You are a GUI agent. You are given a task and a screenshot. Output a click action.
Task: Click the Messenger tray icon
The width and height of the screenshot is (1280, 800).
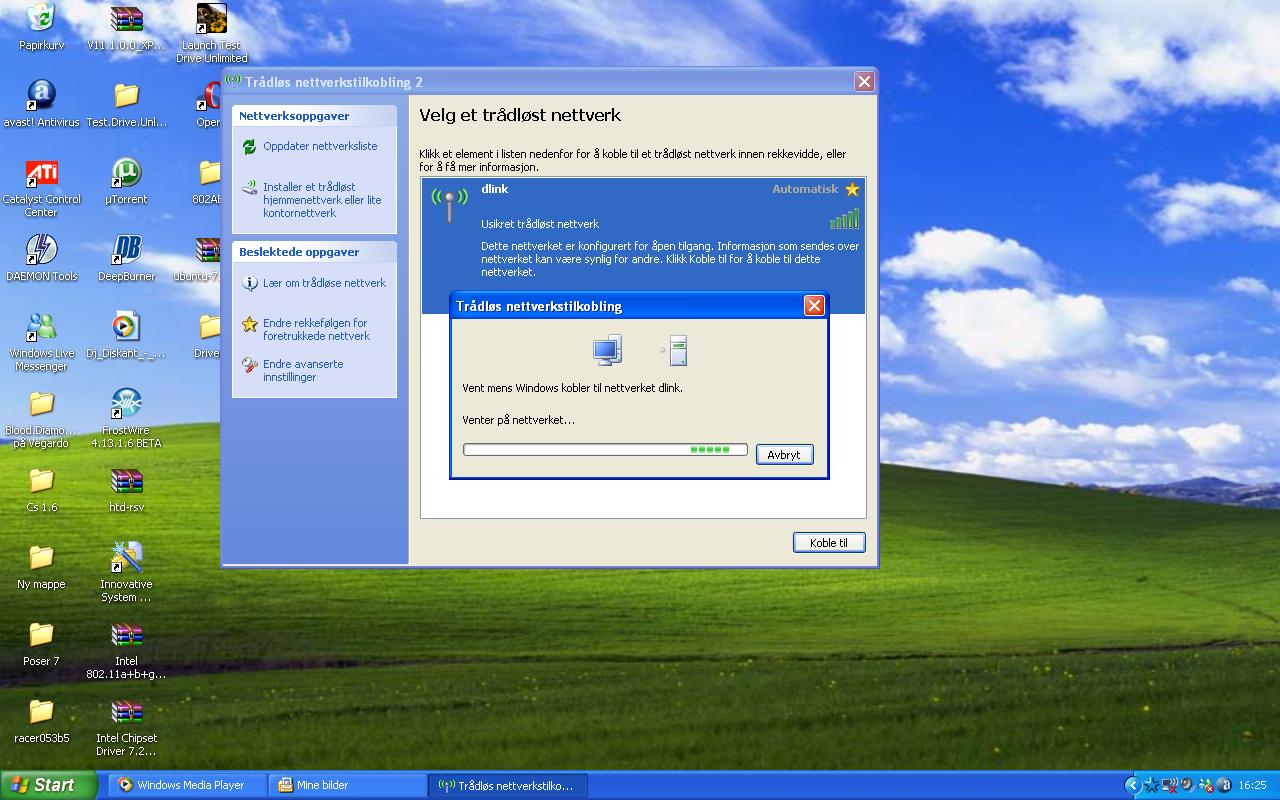click(1205, 785)
